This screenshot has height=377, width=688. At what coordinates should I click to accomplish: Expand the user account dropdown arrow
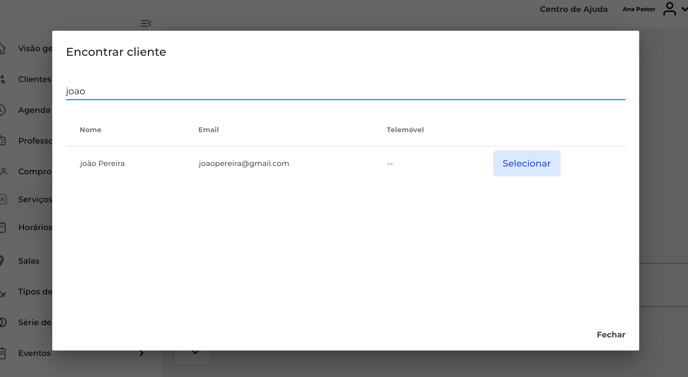click(684, 9)
